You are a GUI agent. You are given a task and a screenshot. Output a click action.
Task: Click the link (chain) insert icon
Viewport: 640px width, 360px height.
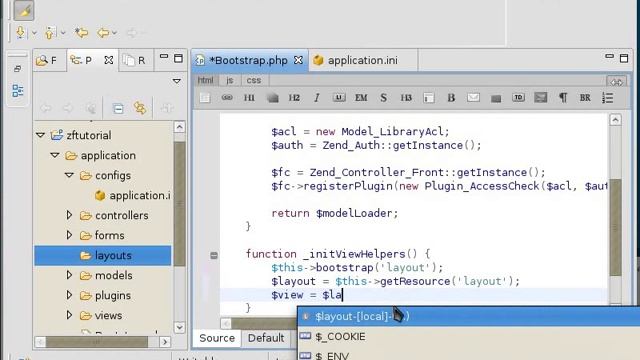pos(227,98)
